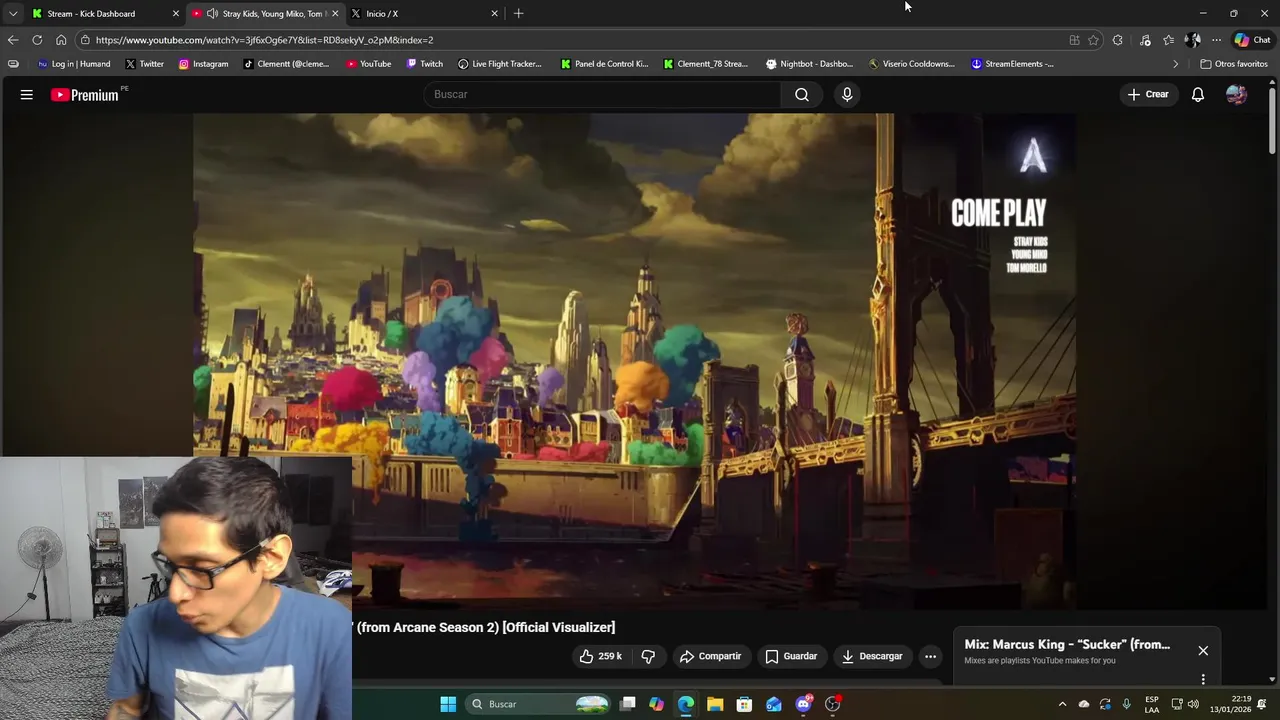Show more bookmarks chevron
The image size is (1280, 720).
[x=1176, y=64]
